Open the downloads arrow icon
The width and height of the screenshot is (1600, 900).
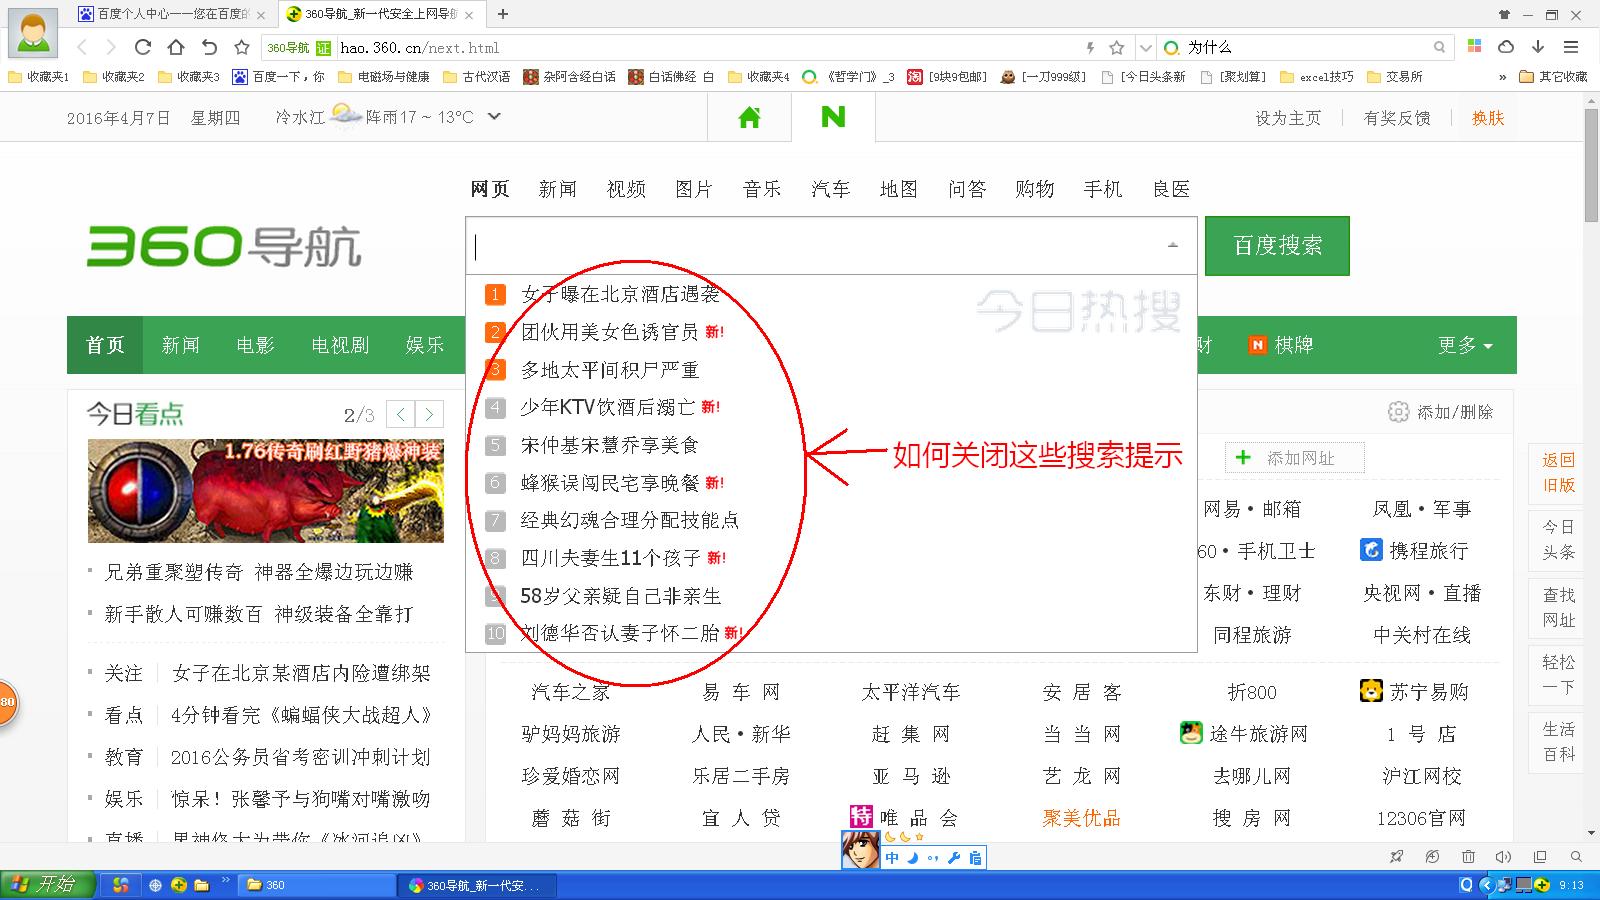(x=1538, y=46)
